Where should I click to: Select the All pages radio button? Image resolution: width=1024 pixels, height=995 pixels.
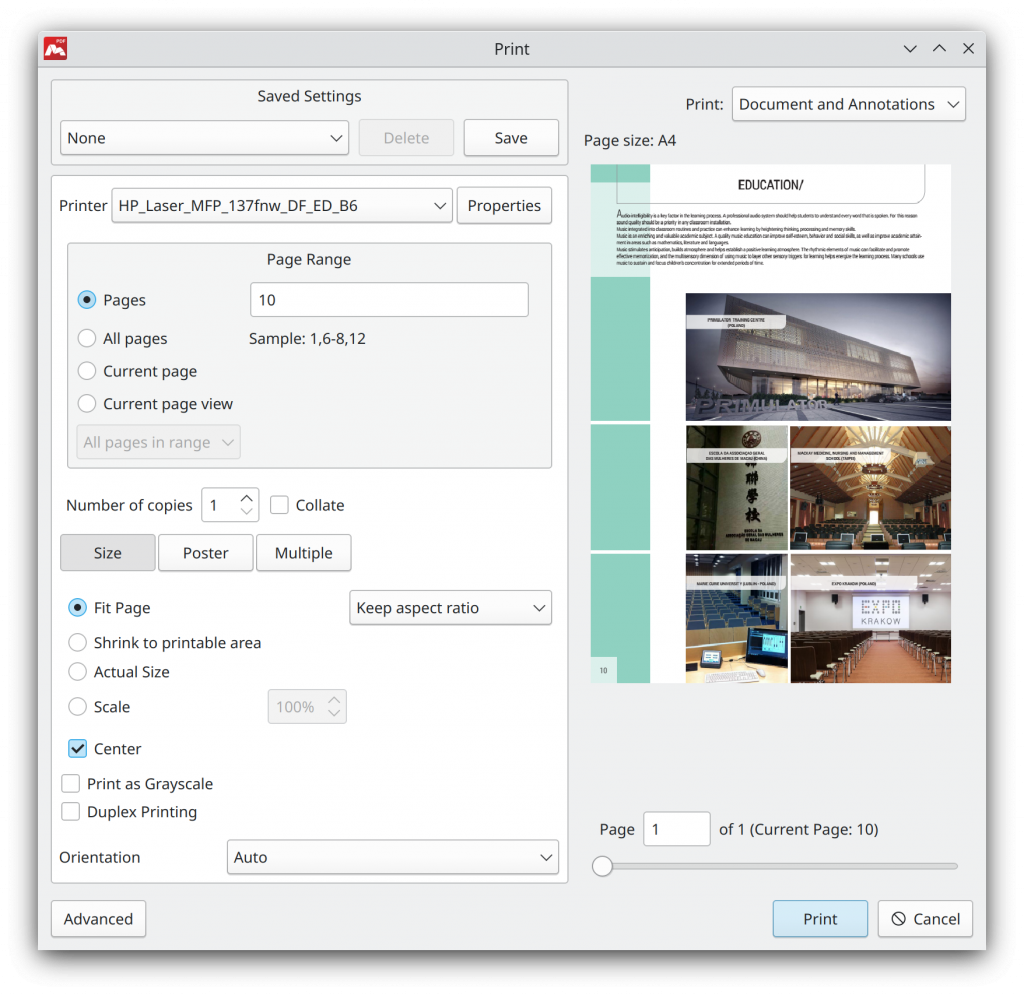[x=86, y=338]
